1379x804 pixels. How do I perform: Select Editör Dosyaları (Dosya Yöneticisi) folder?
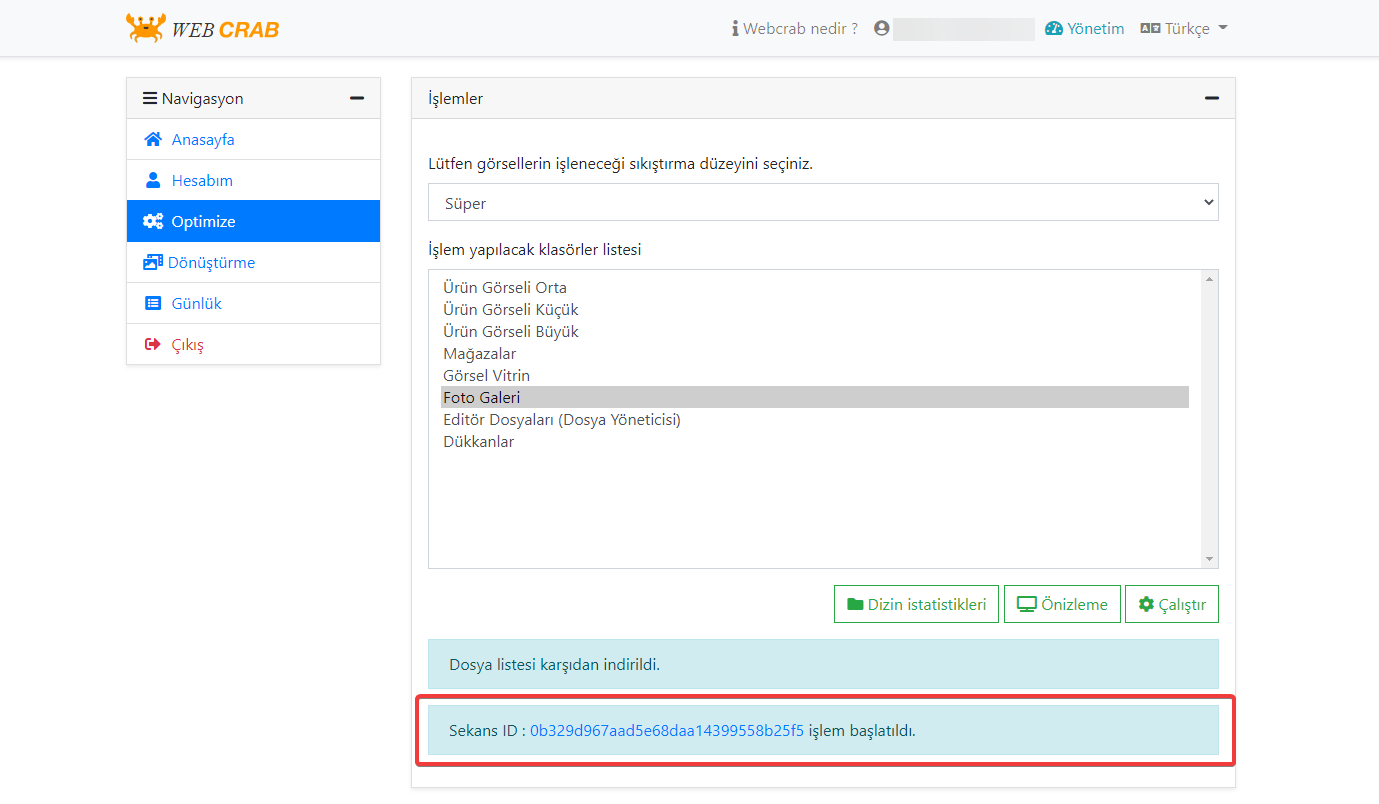point(814,420)
